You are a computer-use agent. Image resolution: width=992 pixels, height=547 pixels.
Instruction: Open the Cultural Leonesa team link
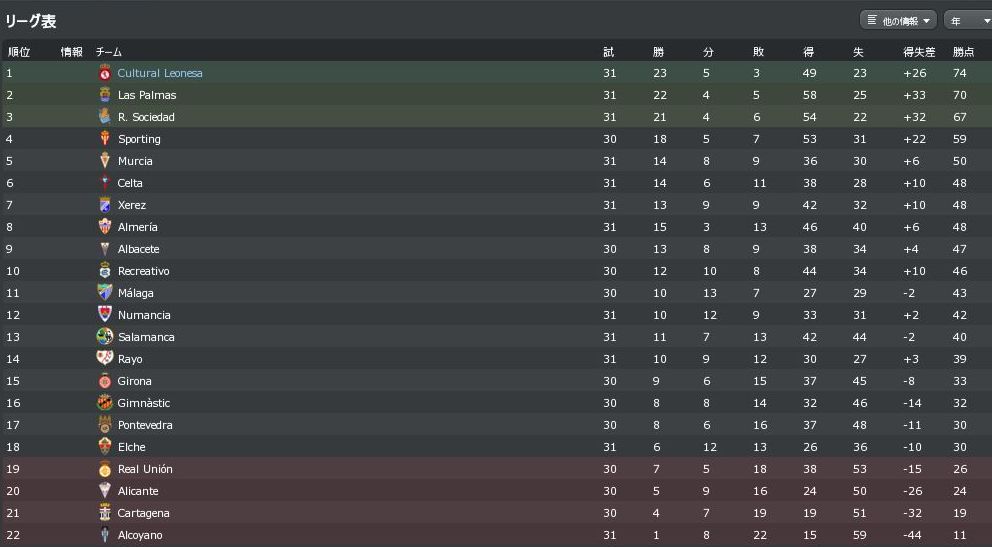160,73
